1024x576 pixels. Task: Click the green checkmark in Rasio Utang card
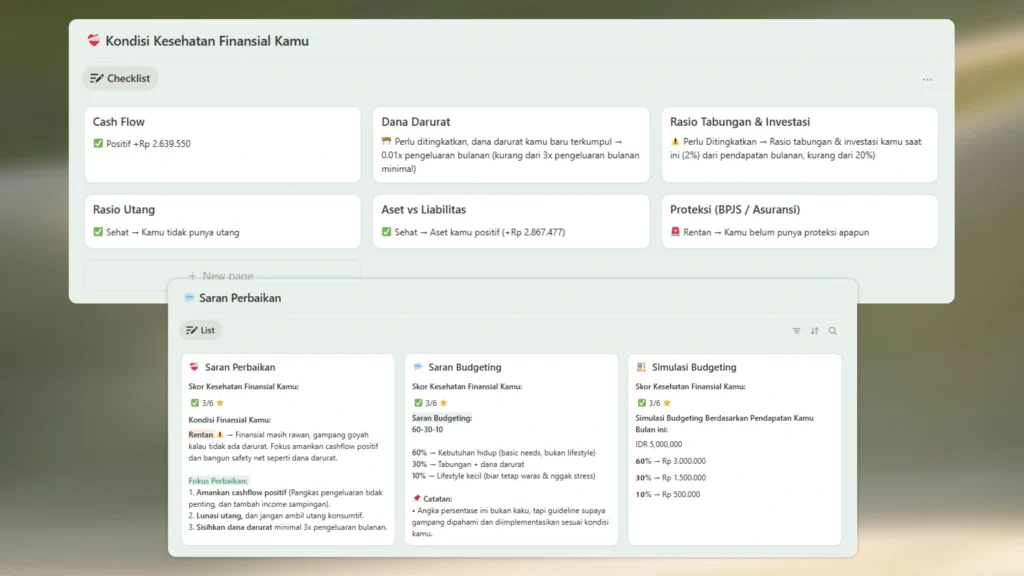[x=98, y=232]
